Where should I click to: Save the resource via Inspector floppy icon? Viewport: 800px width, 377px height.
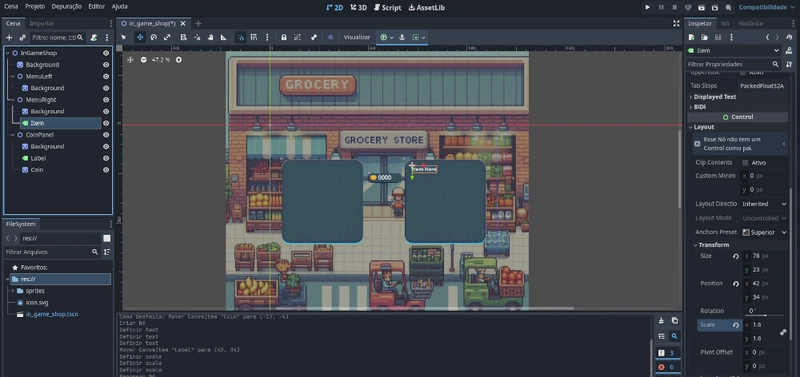[x=718, y=37]
